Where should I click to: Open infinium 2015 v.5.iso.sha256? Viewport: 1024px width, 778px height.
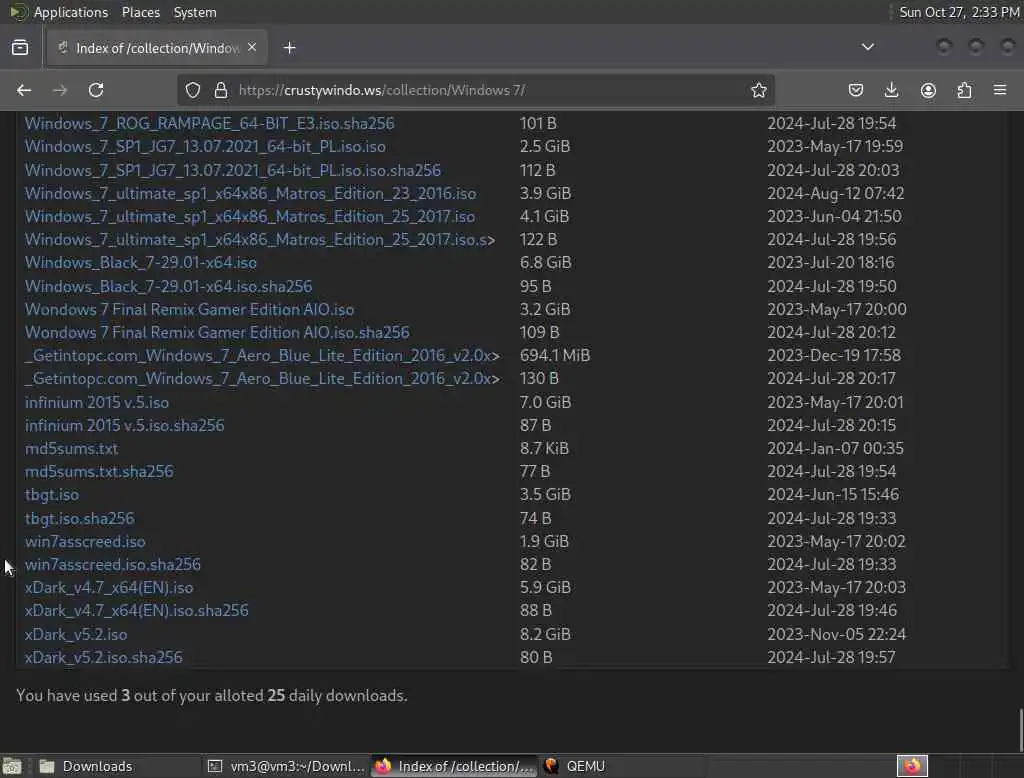point(124,425)
